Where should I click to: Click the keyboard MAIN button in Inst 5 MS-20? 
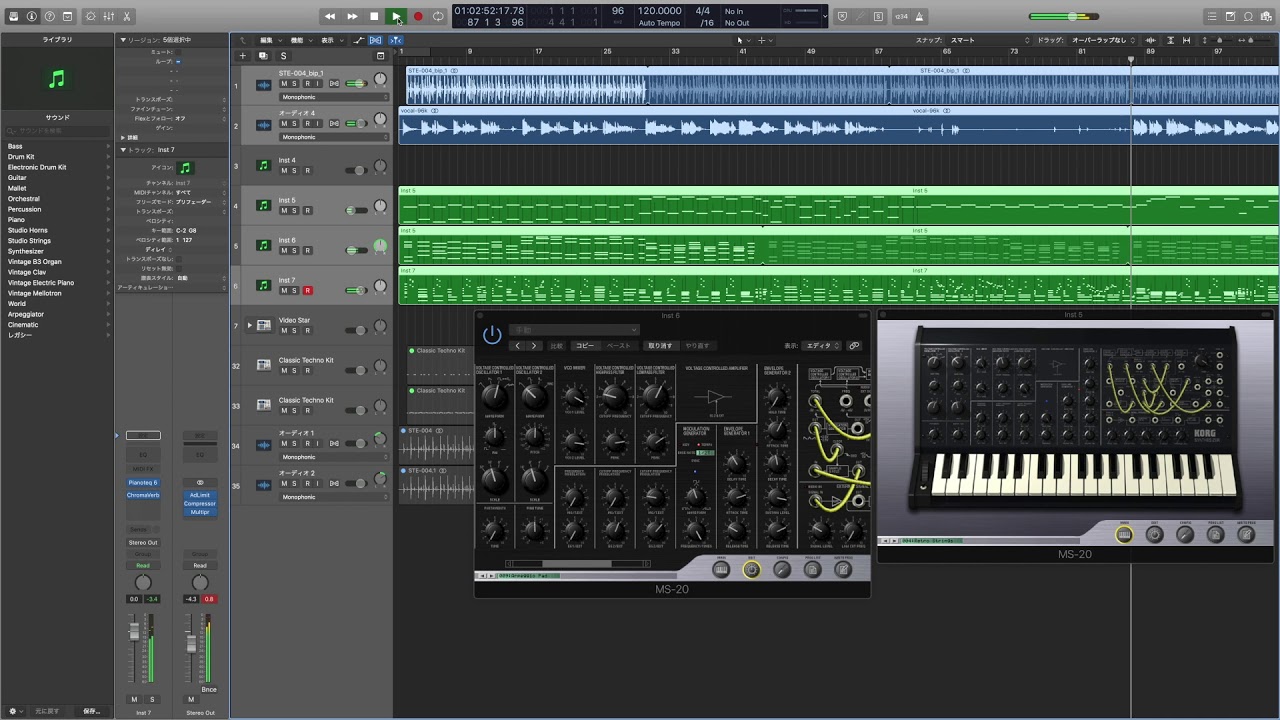click(x=1124, y=534)
